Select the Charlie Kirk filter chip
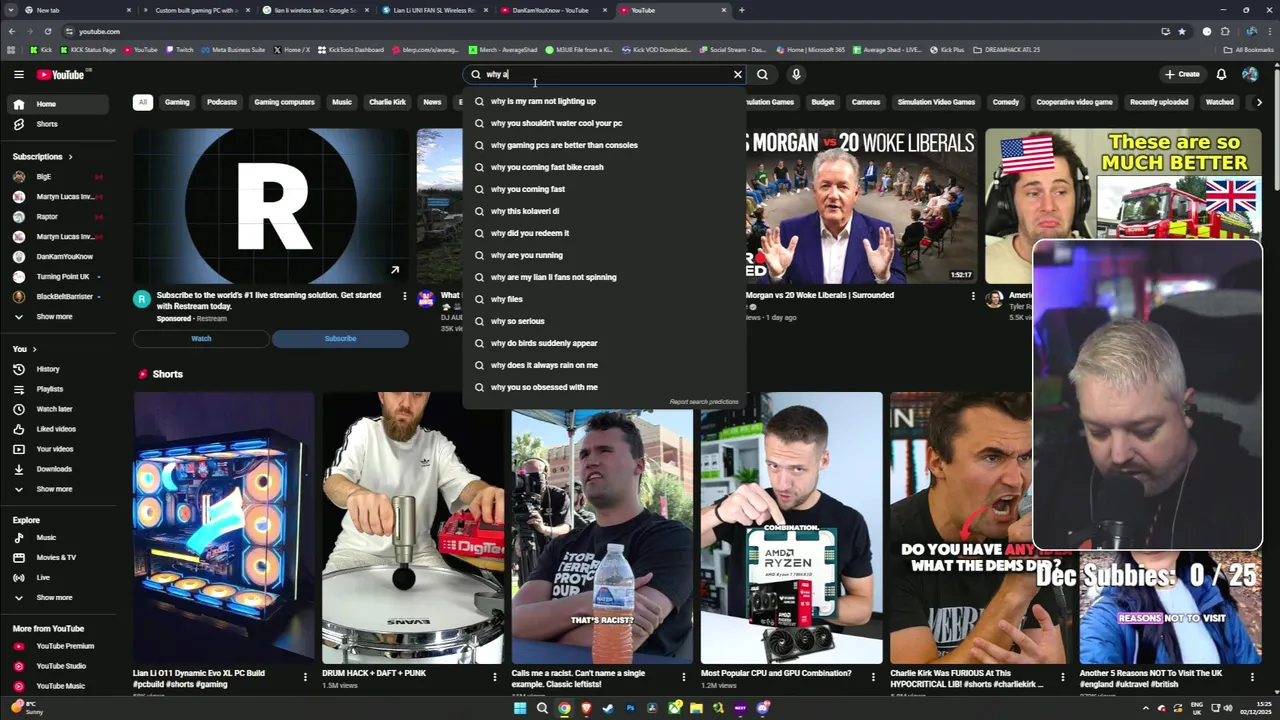This screenshot has height=720, width=1280. pos(387,102)
